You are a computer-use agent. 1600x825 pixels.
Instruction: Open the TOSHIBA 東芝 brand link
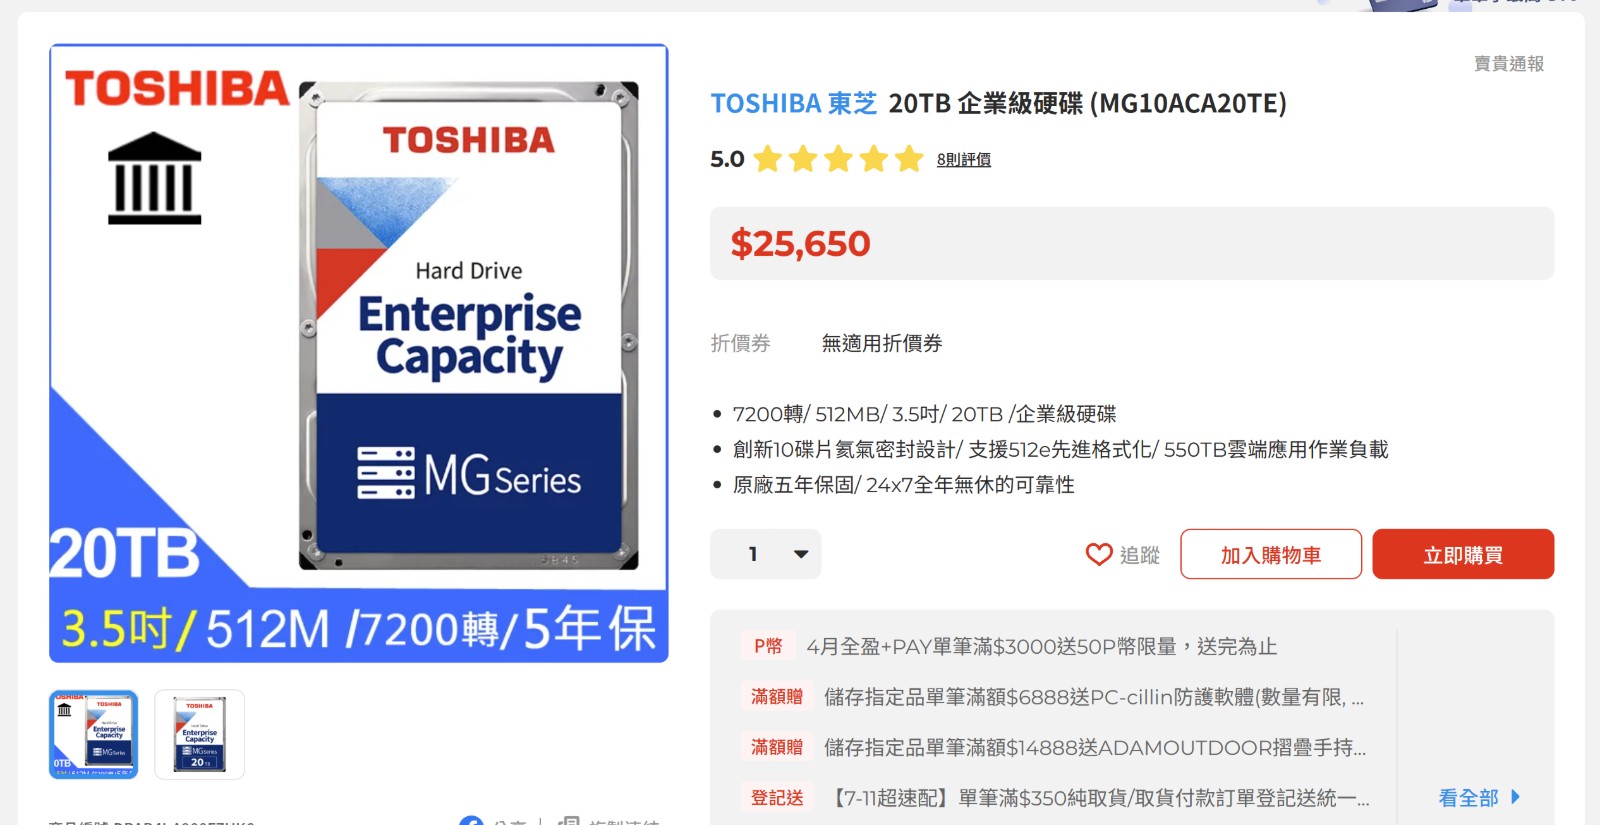[x=793, y=103]
